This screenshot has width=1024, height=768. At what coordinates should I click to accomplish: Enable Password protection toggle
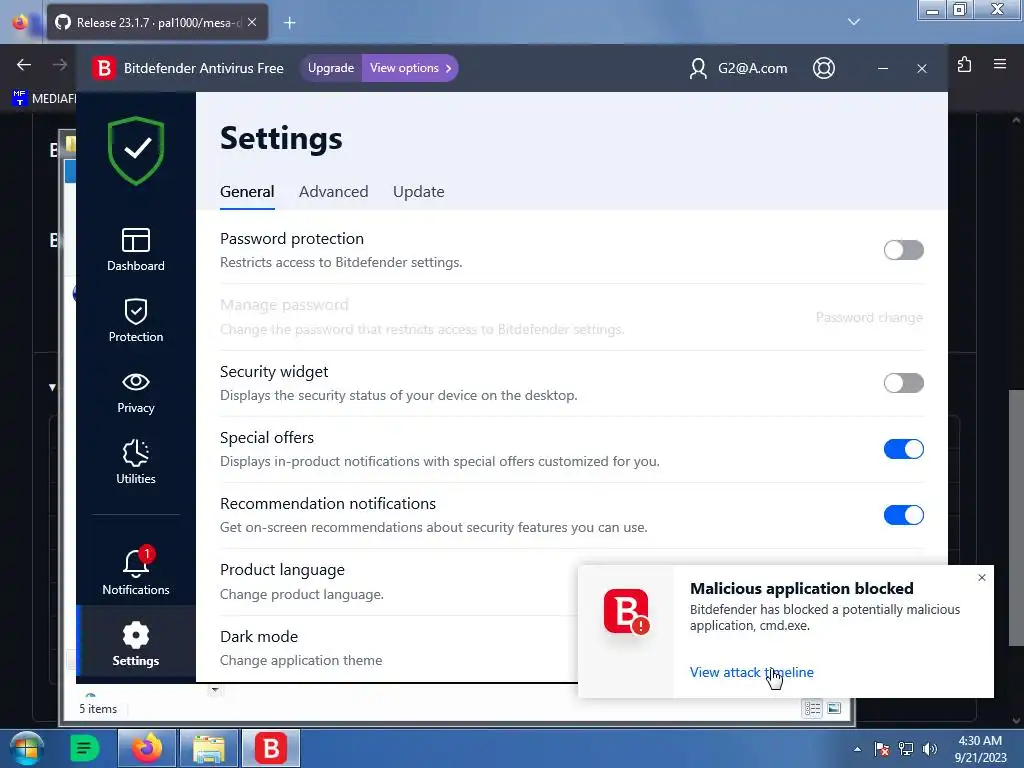tap(904, 250)
